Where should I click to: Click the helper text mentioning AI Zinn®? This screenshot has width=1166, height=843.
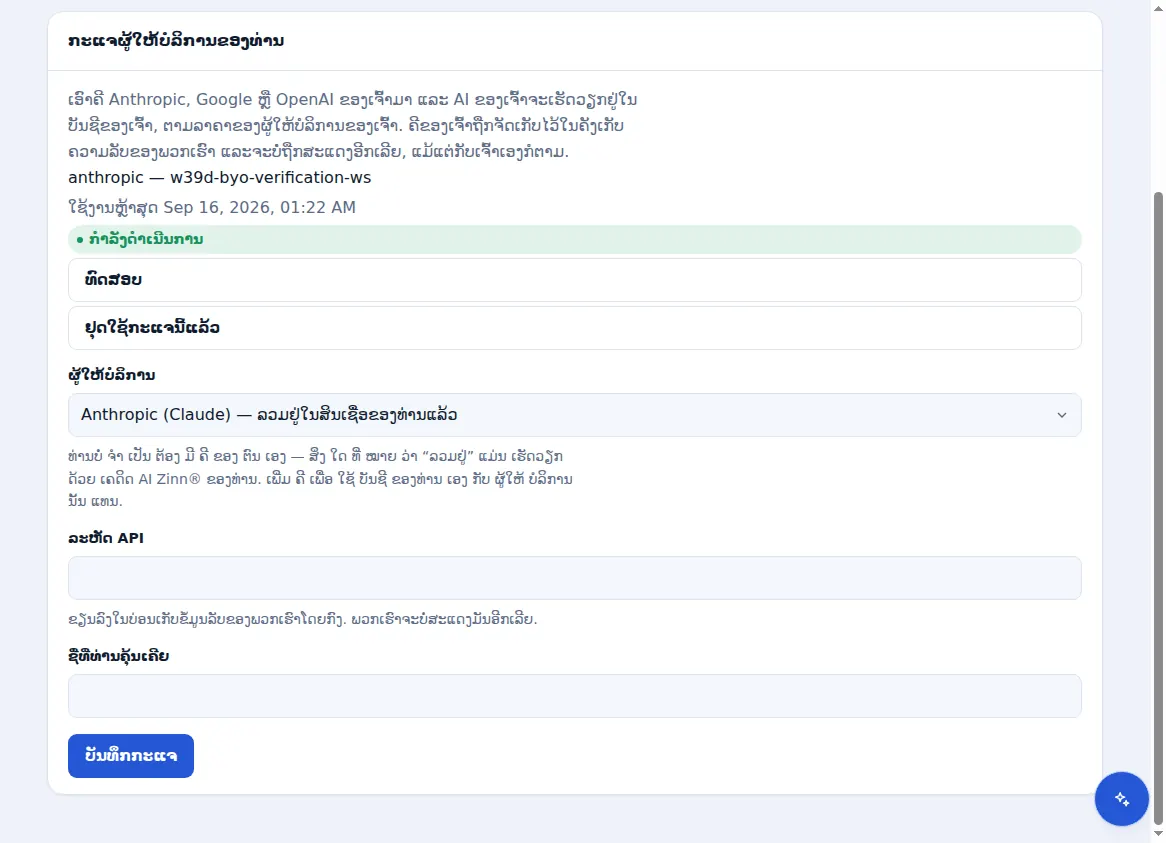pyautogui.click(x=321, y=479)
